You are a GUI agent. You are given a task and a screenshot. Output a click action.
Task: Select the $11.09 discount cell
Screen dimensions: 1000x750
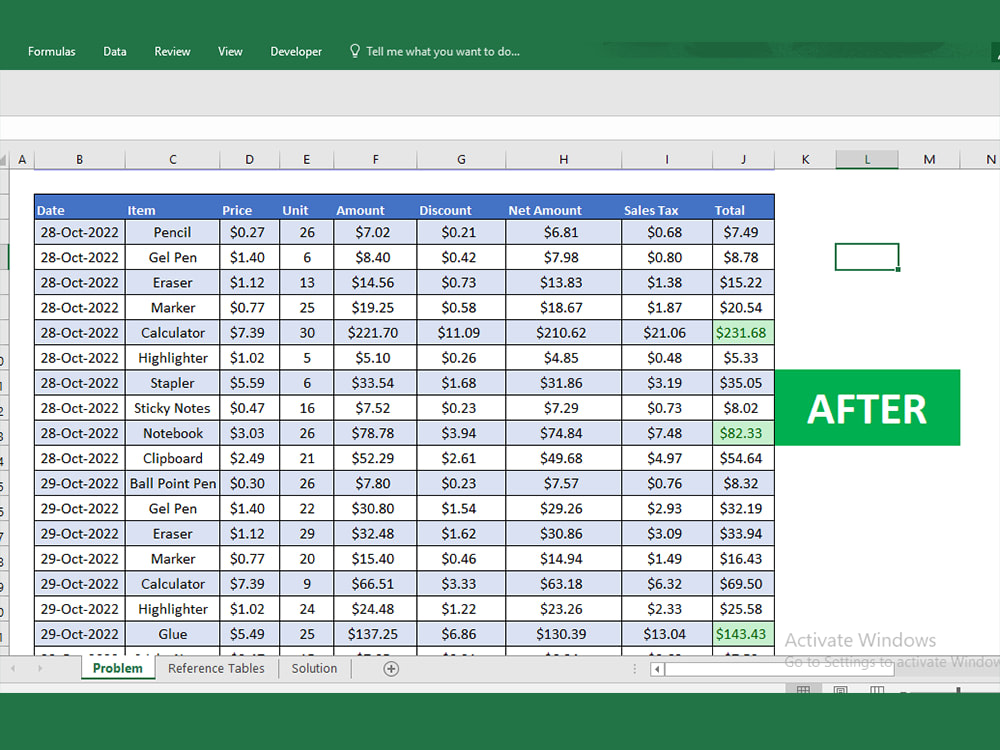461,333
